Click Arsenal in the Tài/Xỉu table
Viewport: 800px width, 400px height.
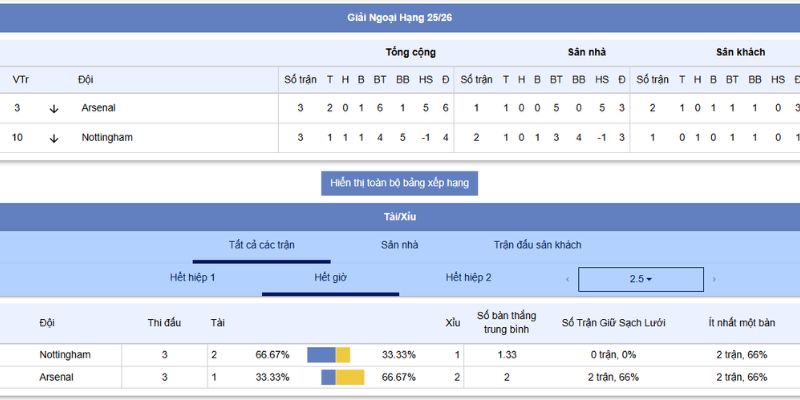(56, 377)
